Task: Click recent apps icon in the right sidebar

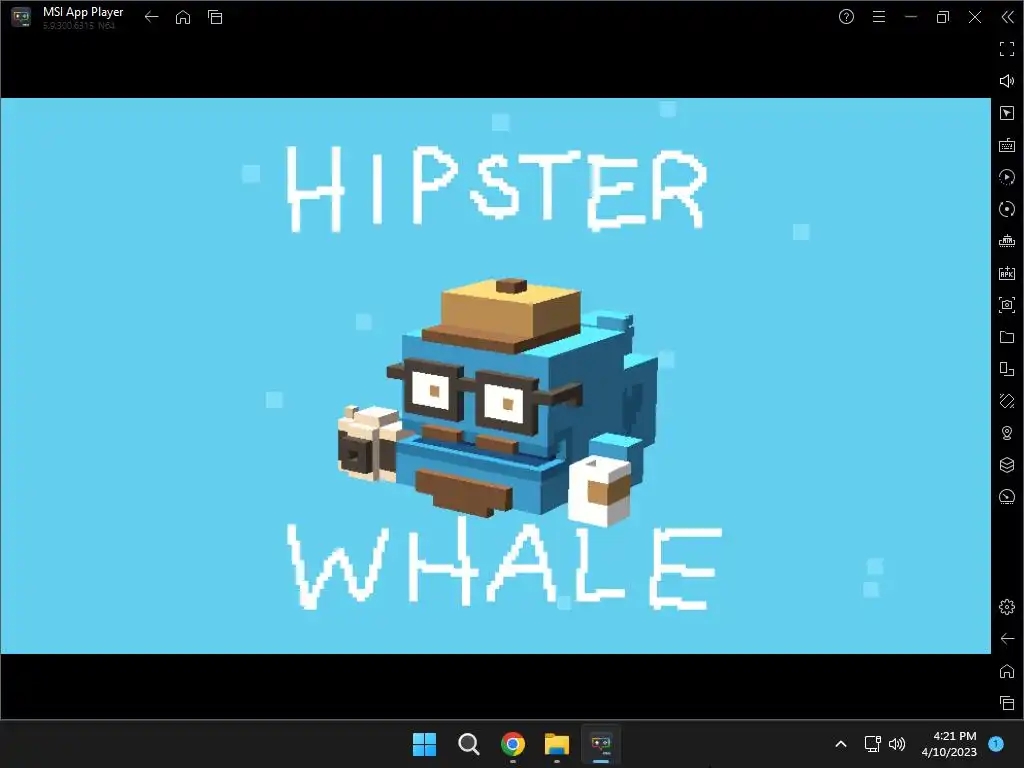Action: (x=1006, y=703)
